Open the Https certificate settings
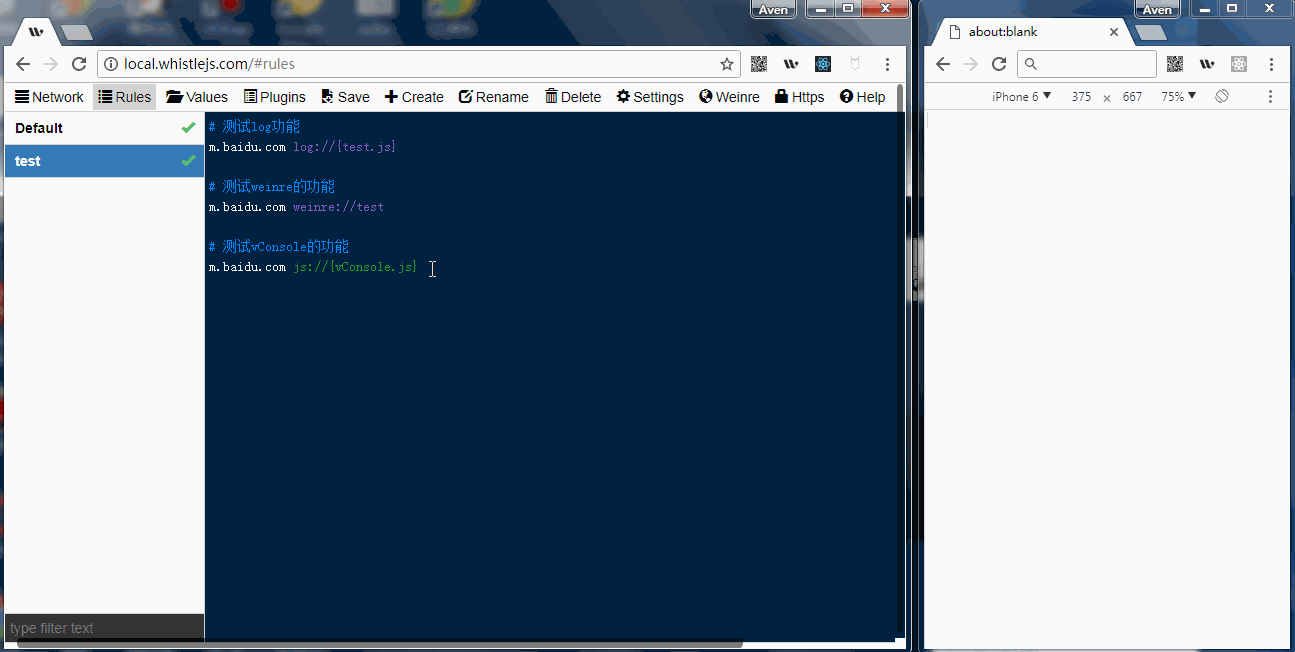This screenshot has height=652, width=1295. [x=800, y=97]
